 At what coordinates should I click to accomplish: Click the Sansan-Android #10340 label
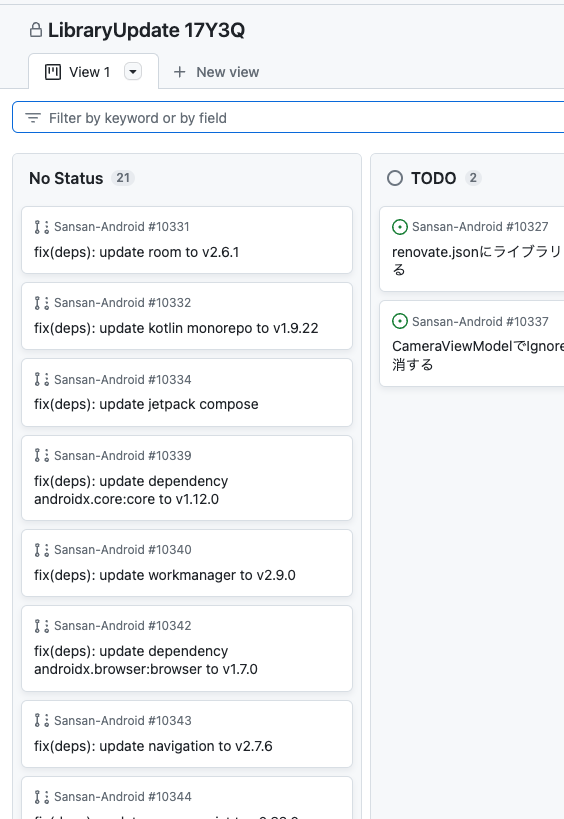pyautogui.click(x=123, y=550)
